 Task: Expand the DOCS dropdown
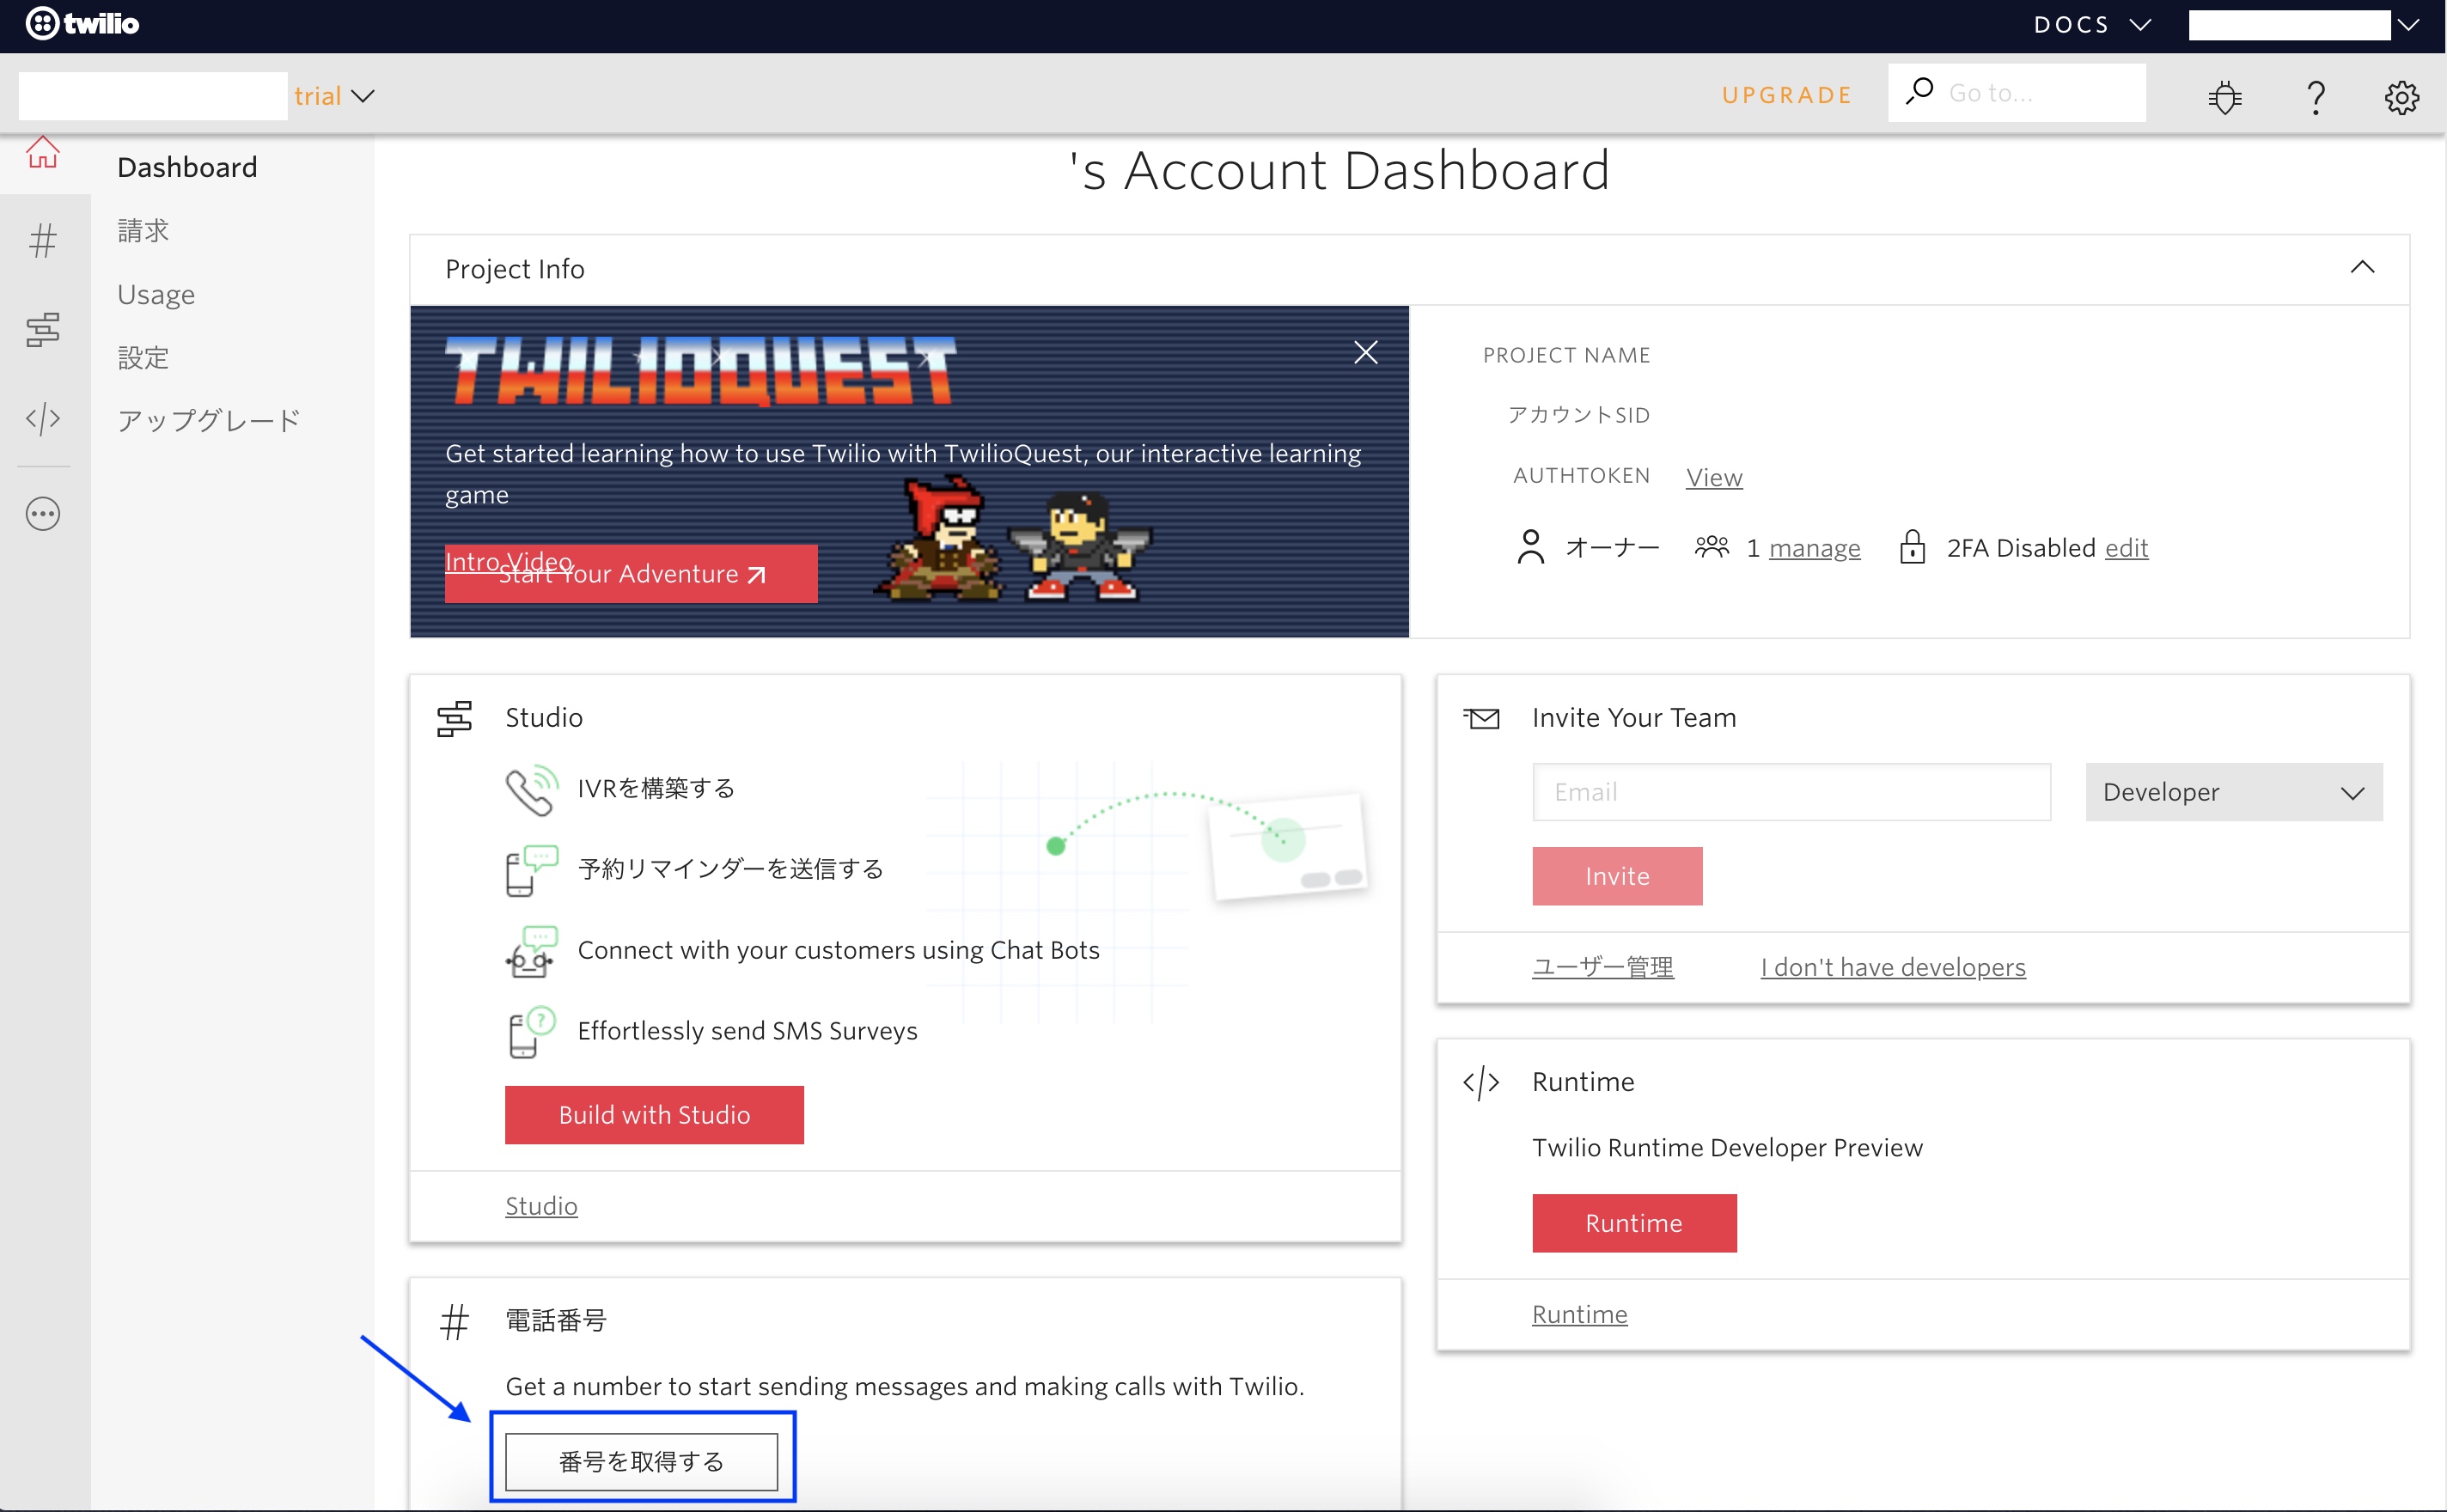(2092, 24)
